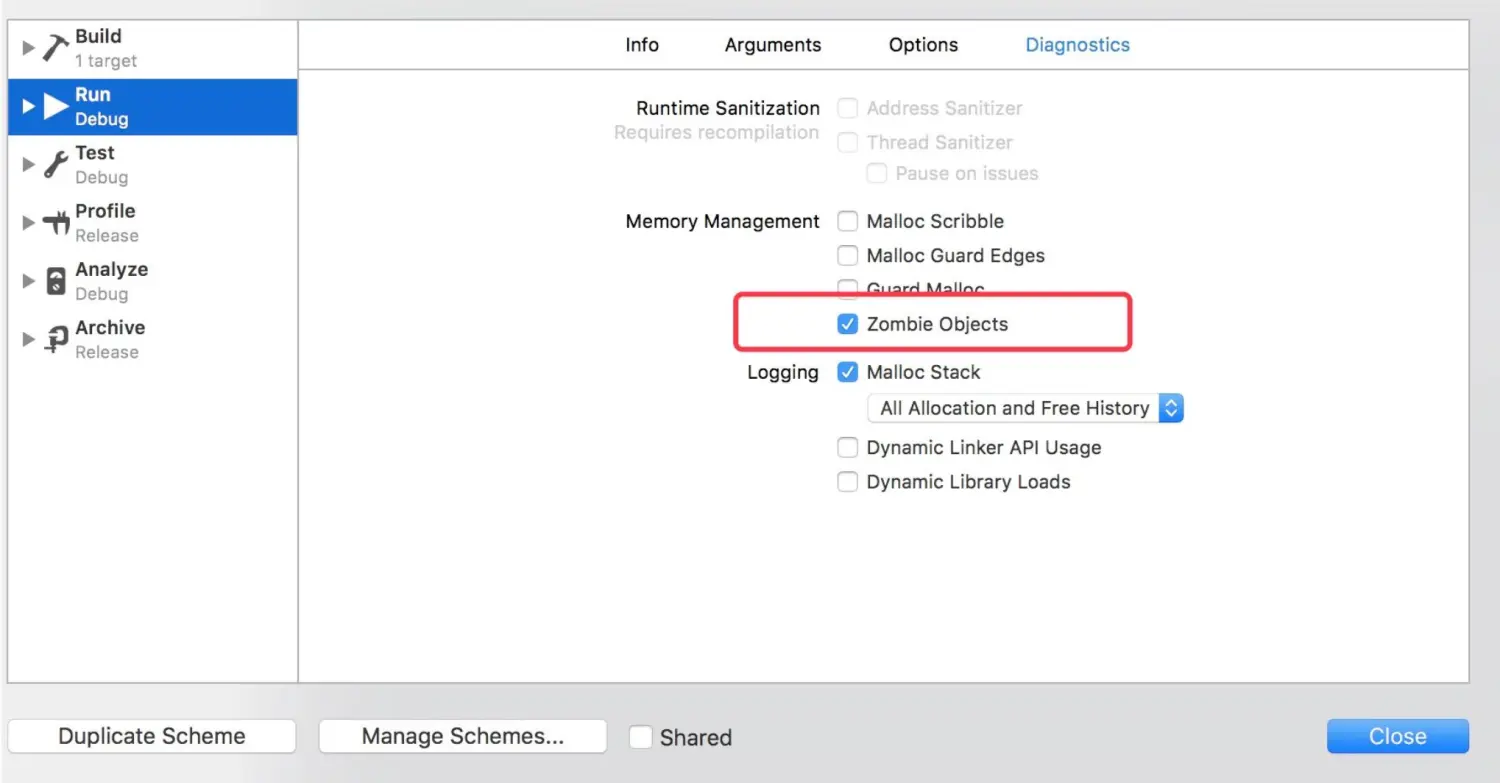Screen dimensions: 1500x783
Task: Expand the Analyze disclosure triangle
Action: coord(28,280)
